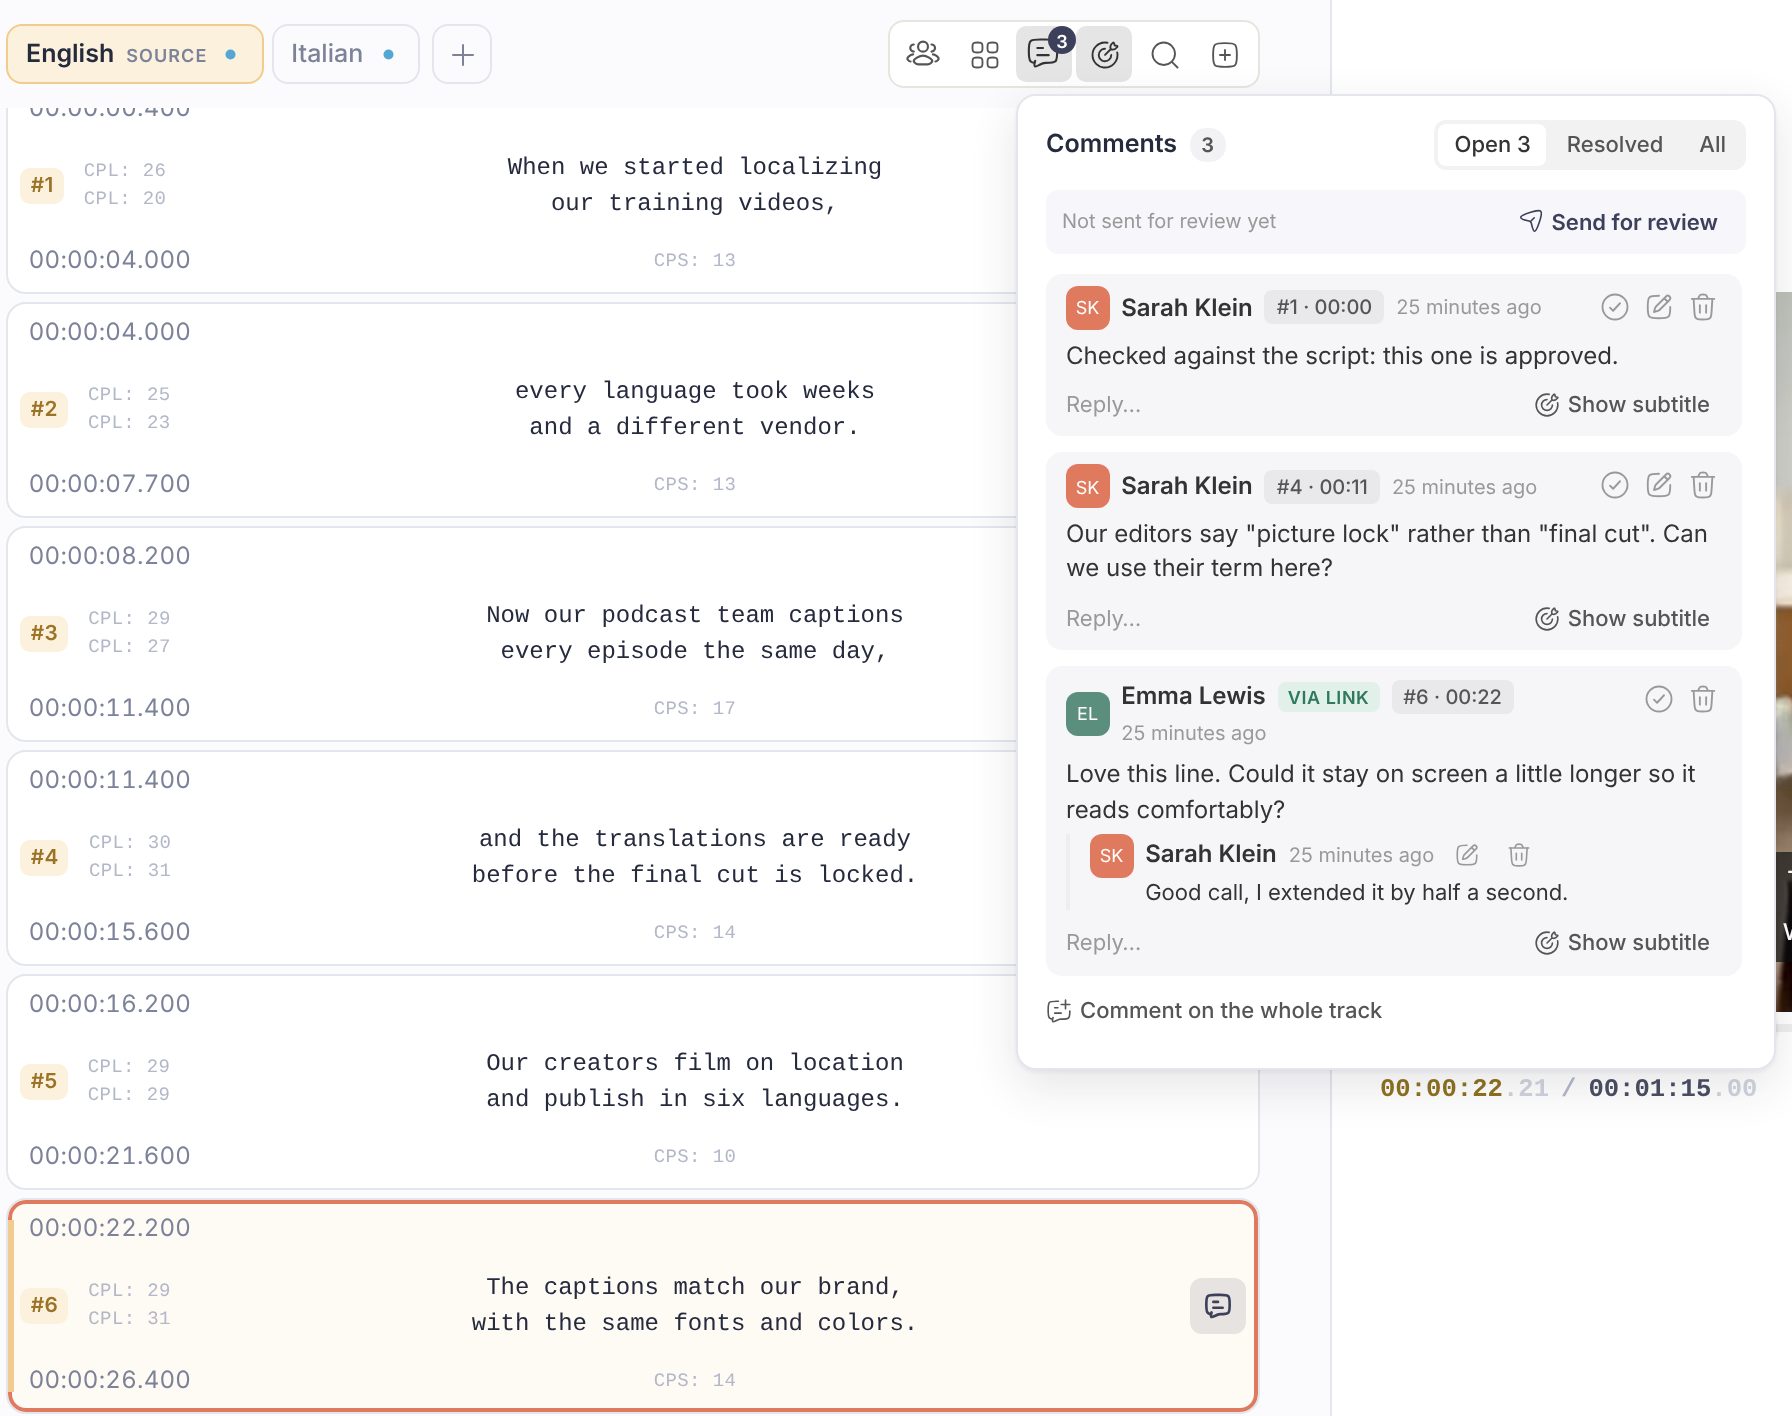Edit Sarah Klein's #1 comment
Image resolution: width=1792 pixels, height=1416 pixels.
[x=1659, y=307]
